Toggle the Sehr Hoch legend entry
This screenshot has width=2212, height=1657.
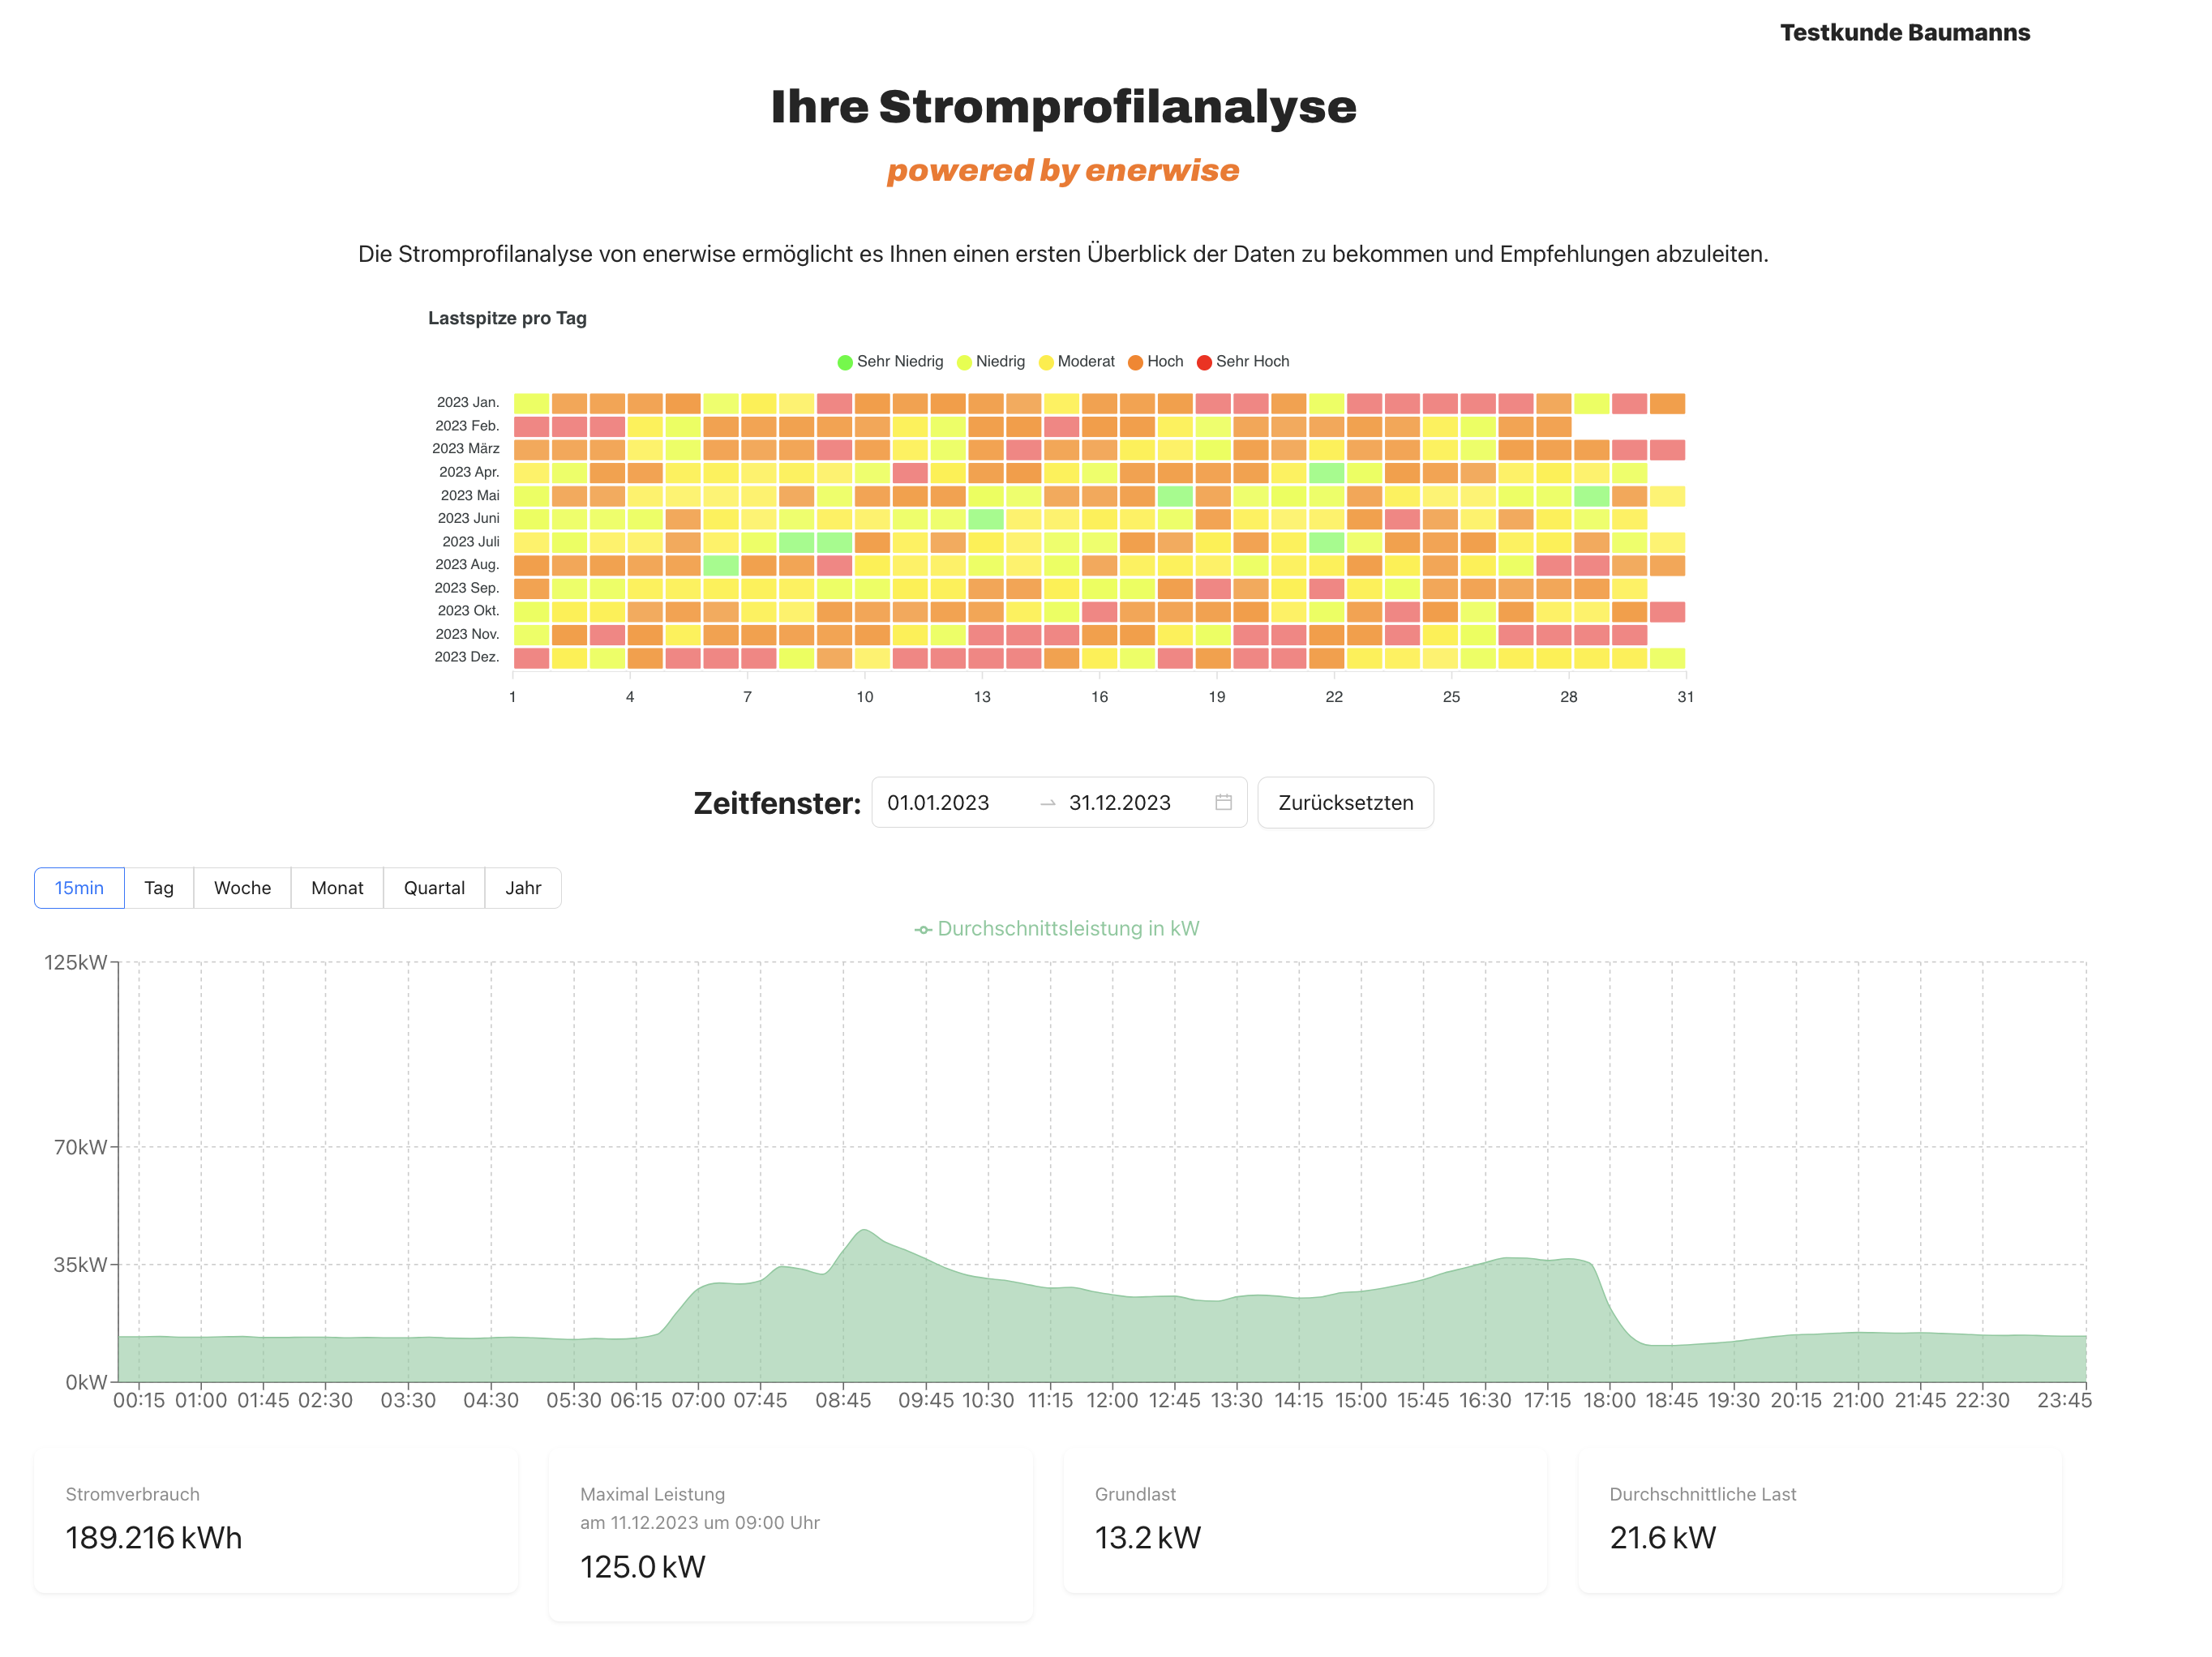(x=1243, y=361)
